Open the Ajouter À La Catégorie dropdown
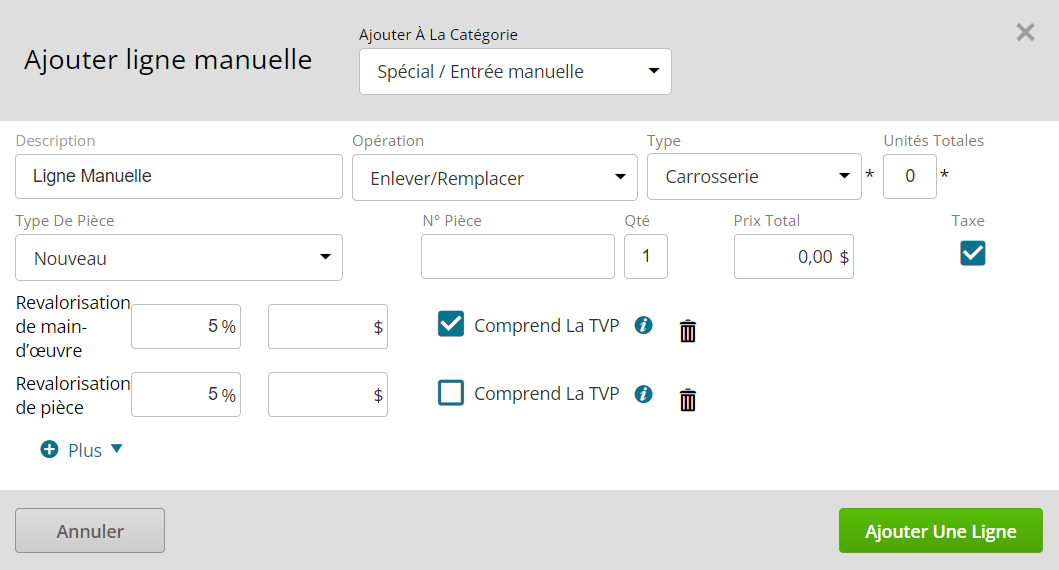This screenshot has height=570, width=1059. 515,72
